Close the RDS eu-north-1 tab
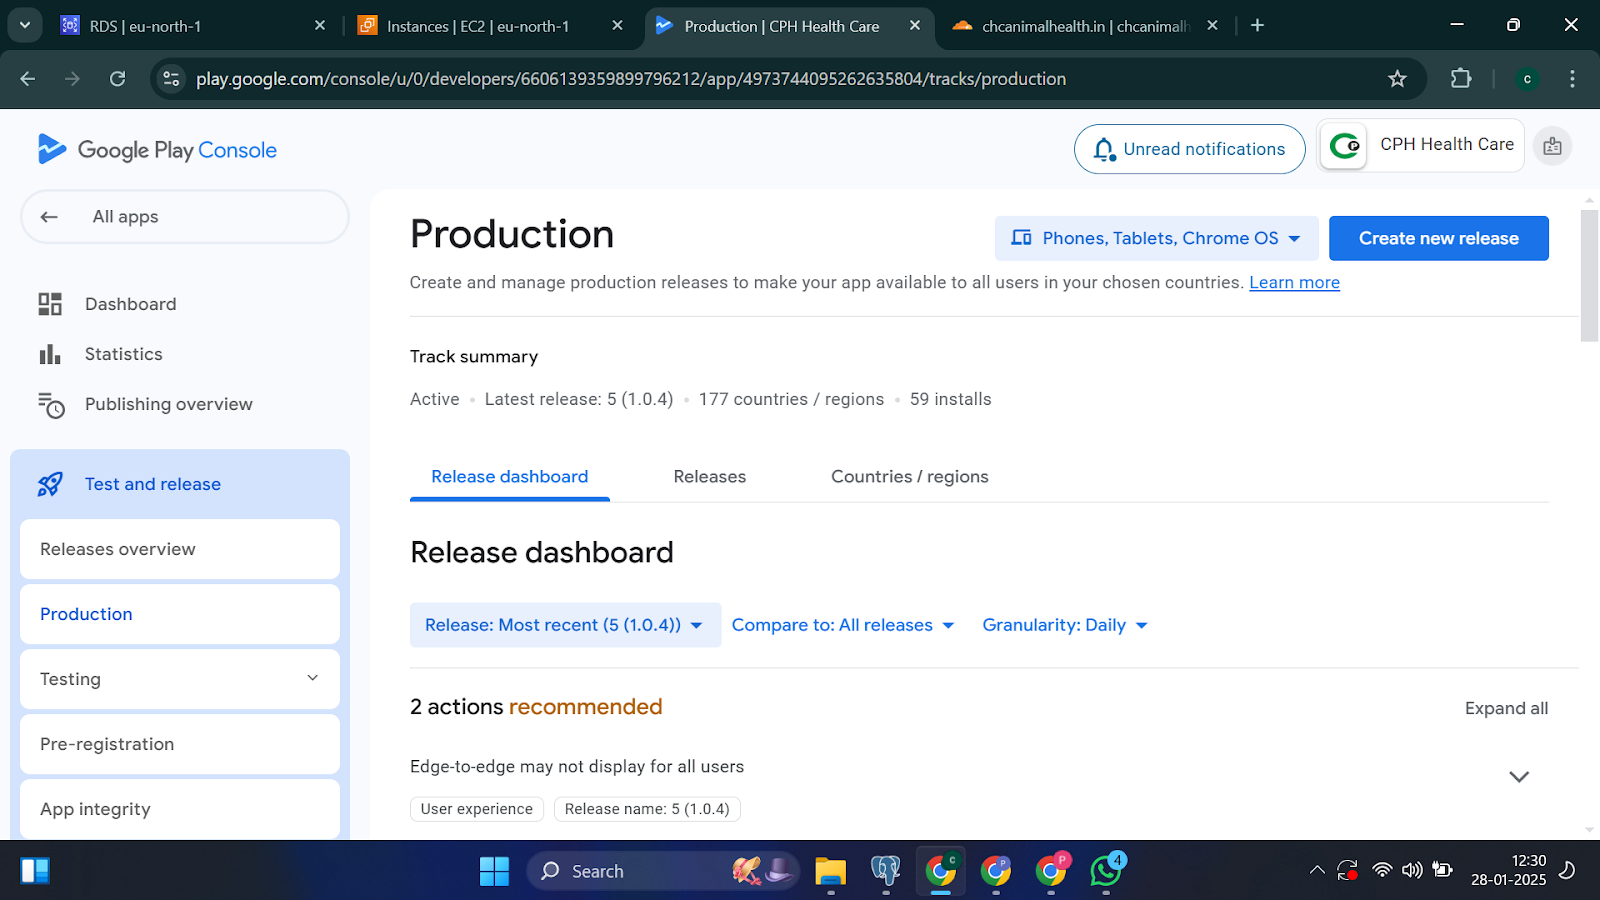 (x=320, y=26)
